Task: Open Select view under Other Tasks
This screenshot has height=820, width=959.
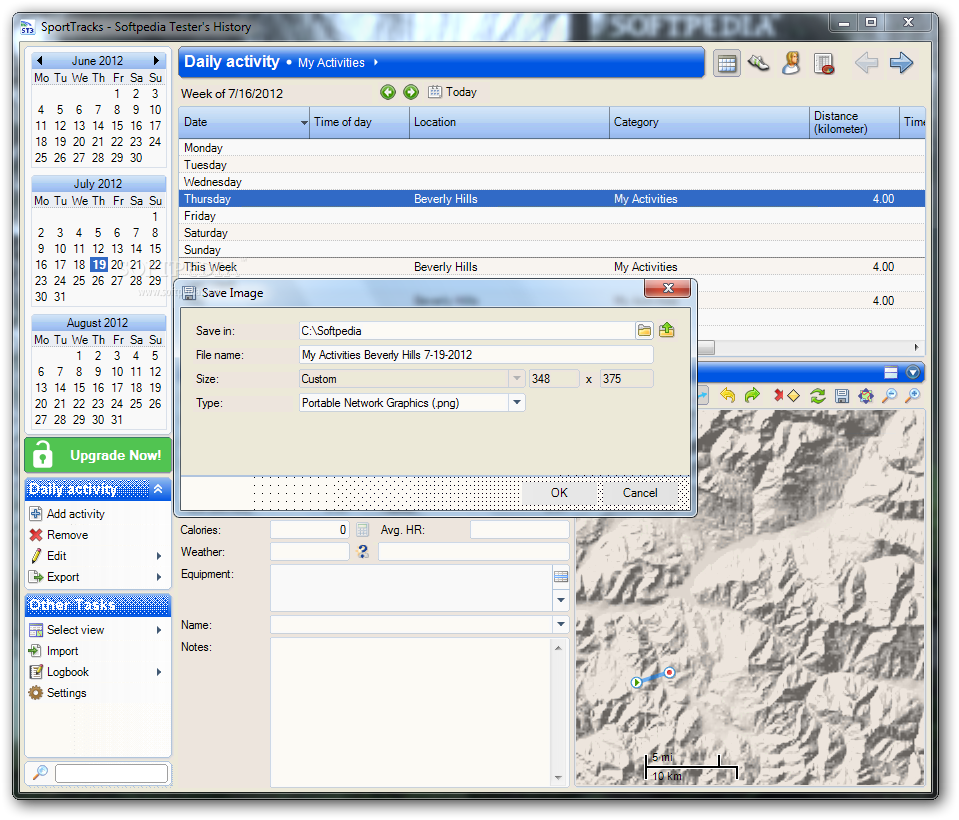Action: (75, 630)
